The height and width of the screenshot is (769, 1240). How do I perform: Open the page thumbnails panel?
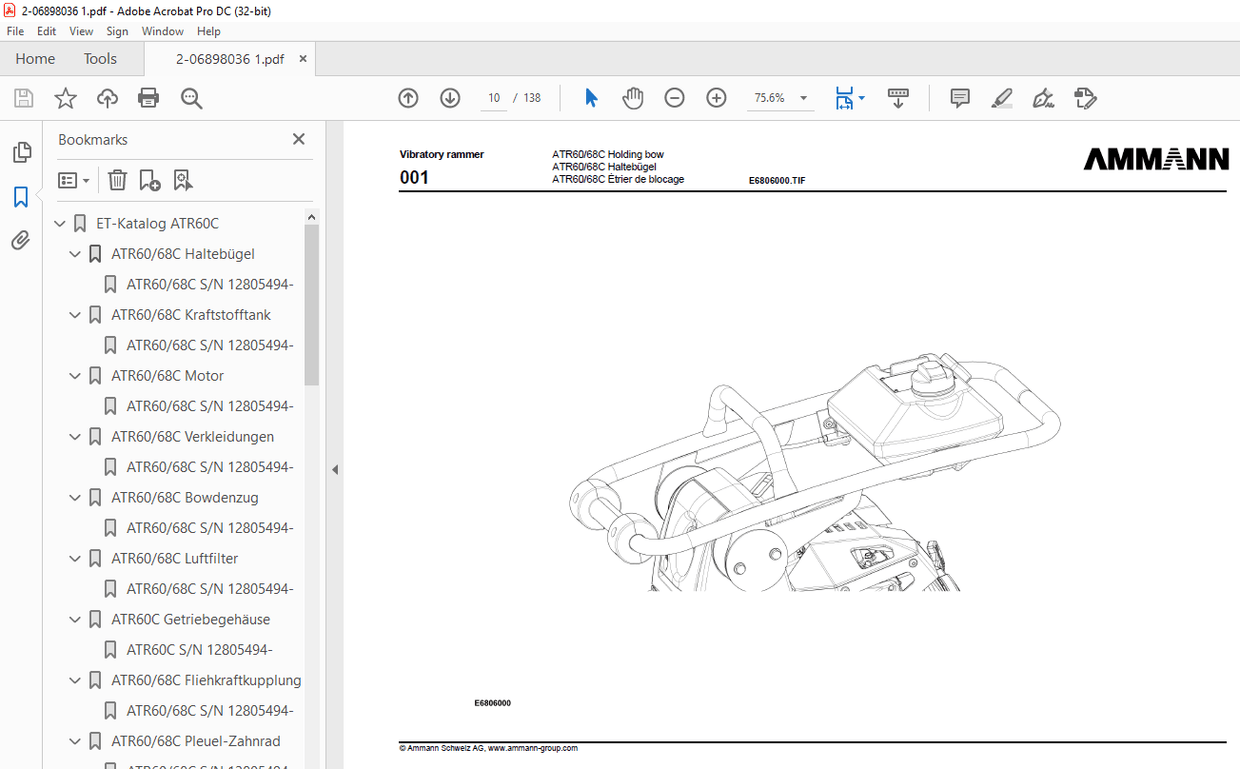point(21,153)
